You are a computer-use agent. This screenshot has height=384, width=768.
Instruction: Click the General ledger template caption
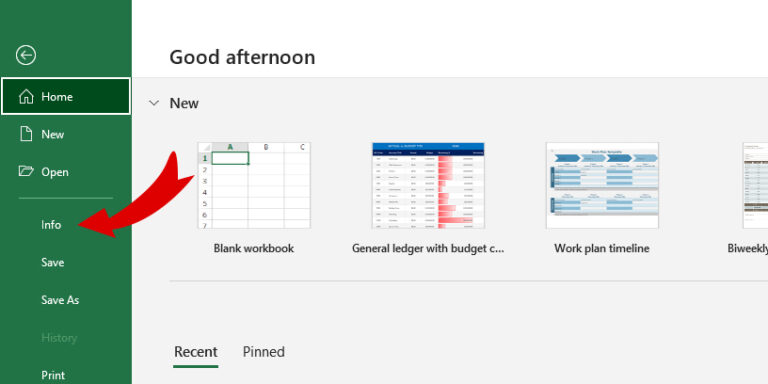[x=428, y=248]
